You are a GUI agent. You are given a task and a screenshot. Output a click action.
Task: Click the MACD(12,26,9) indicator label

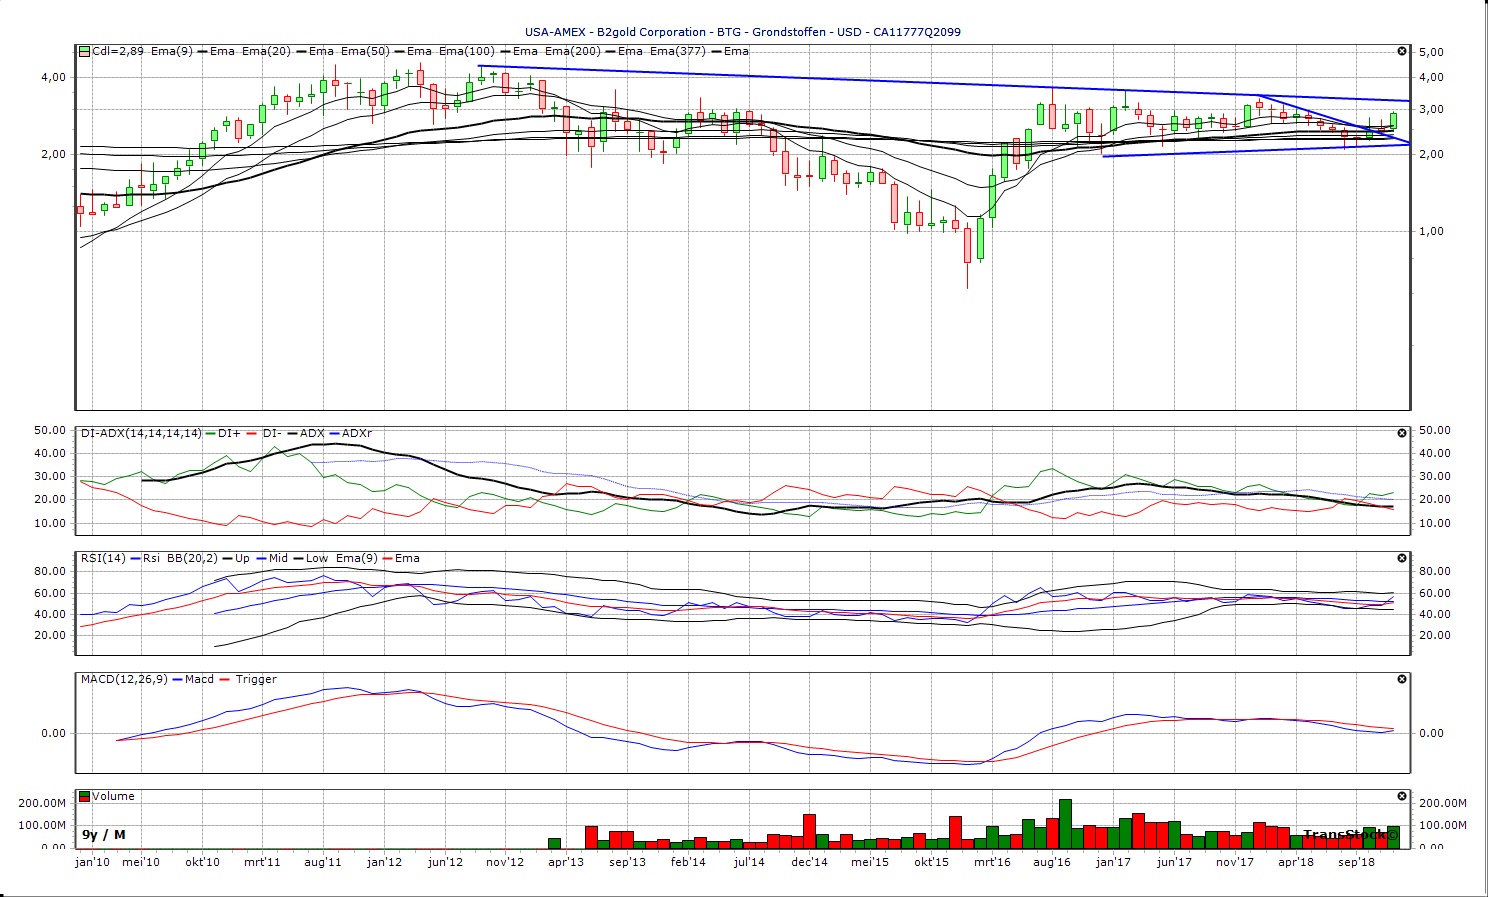pyautogui.click(x=124, y=679)
